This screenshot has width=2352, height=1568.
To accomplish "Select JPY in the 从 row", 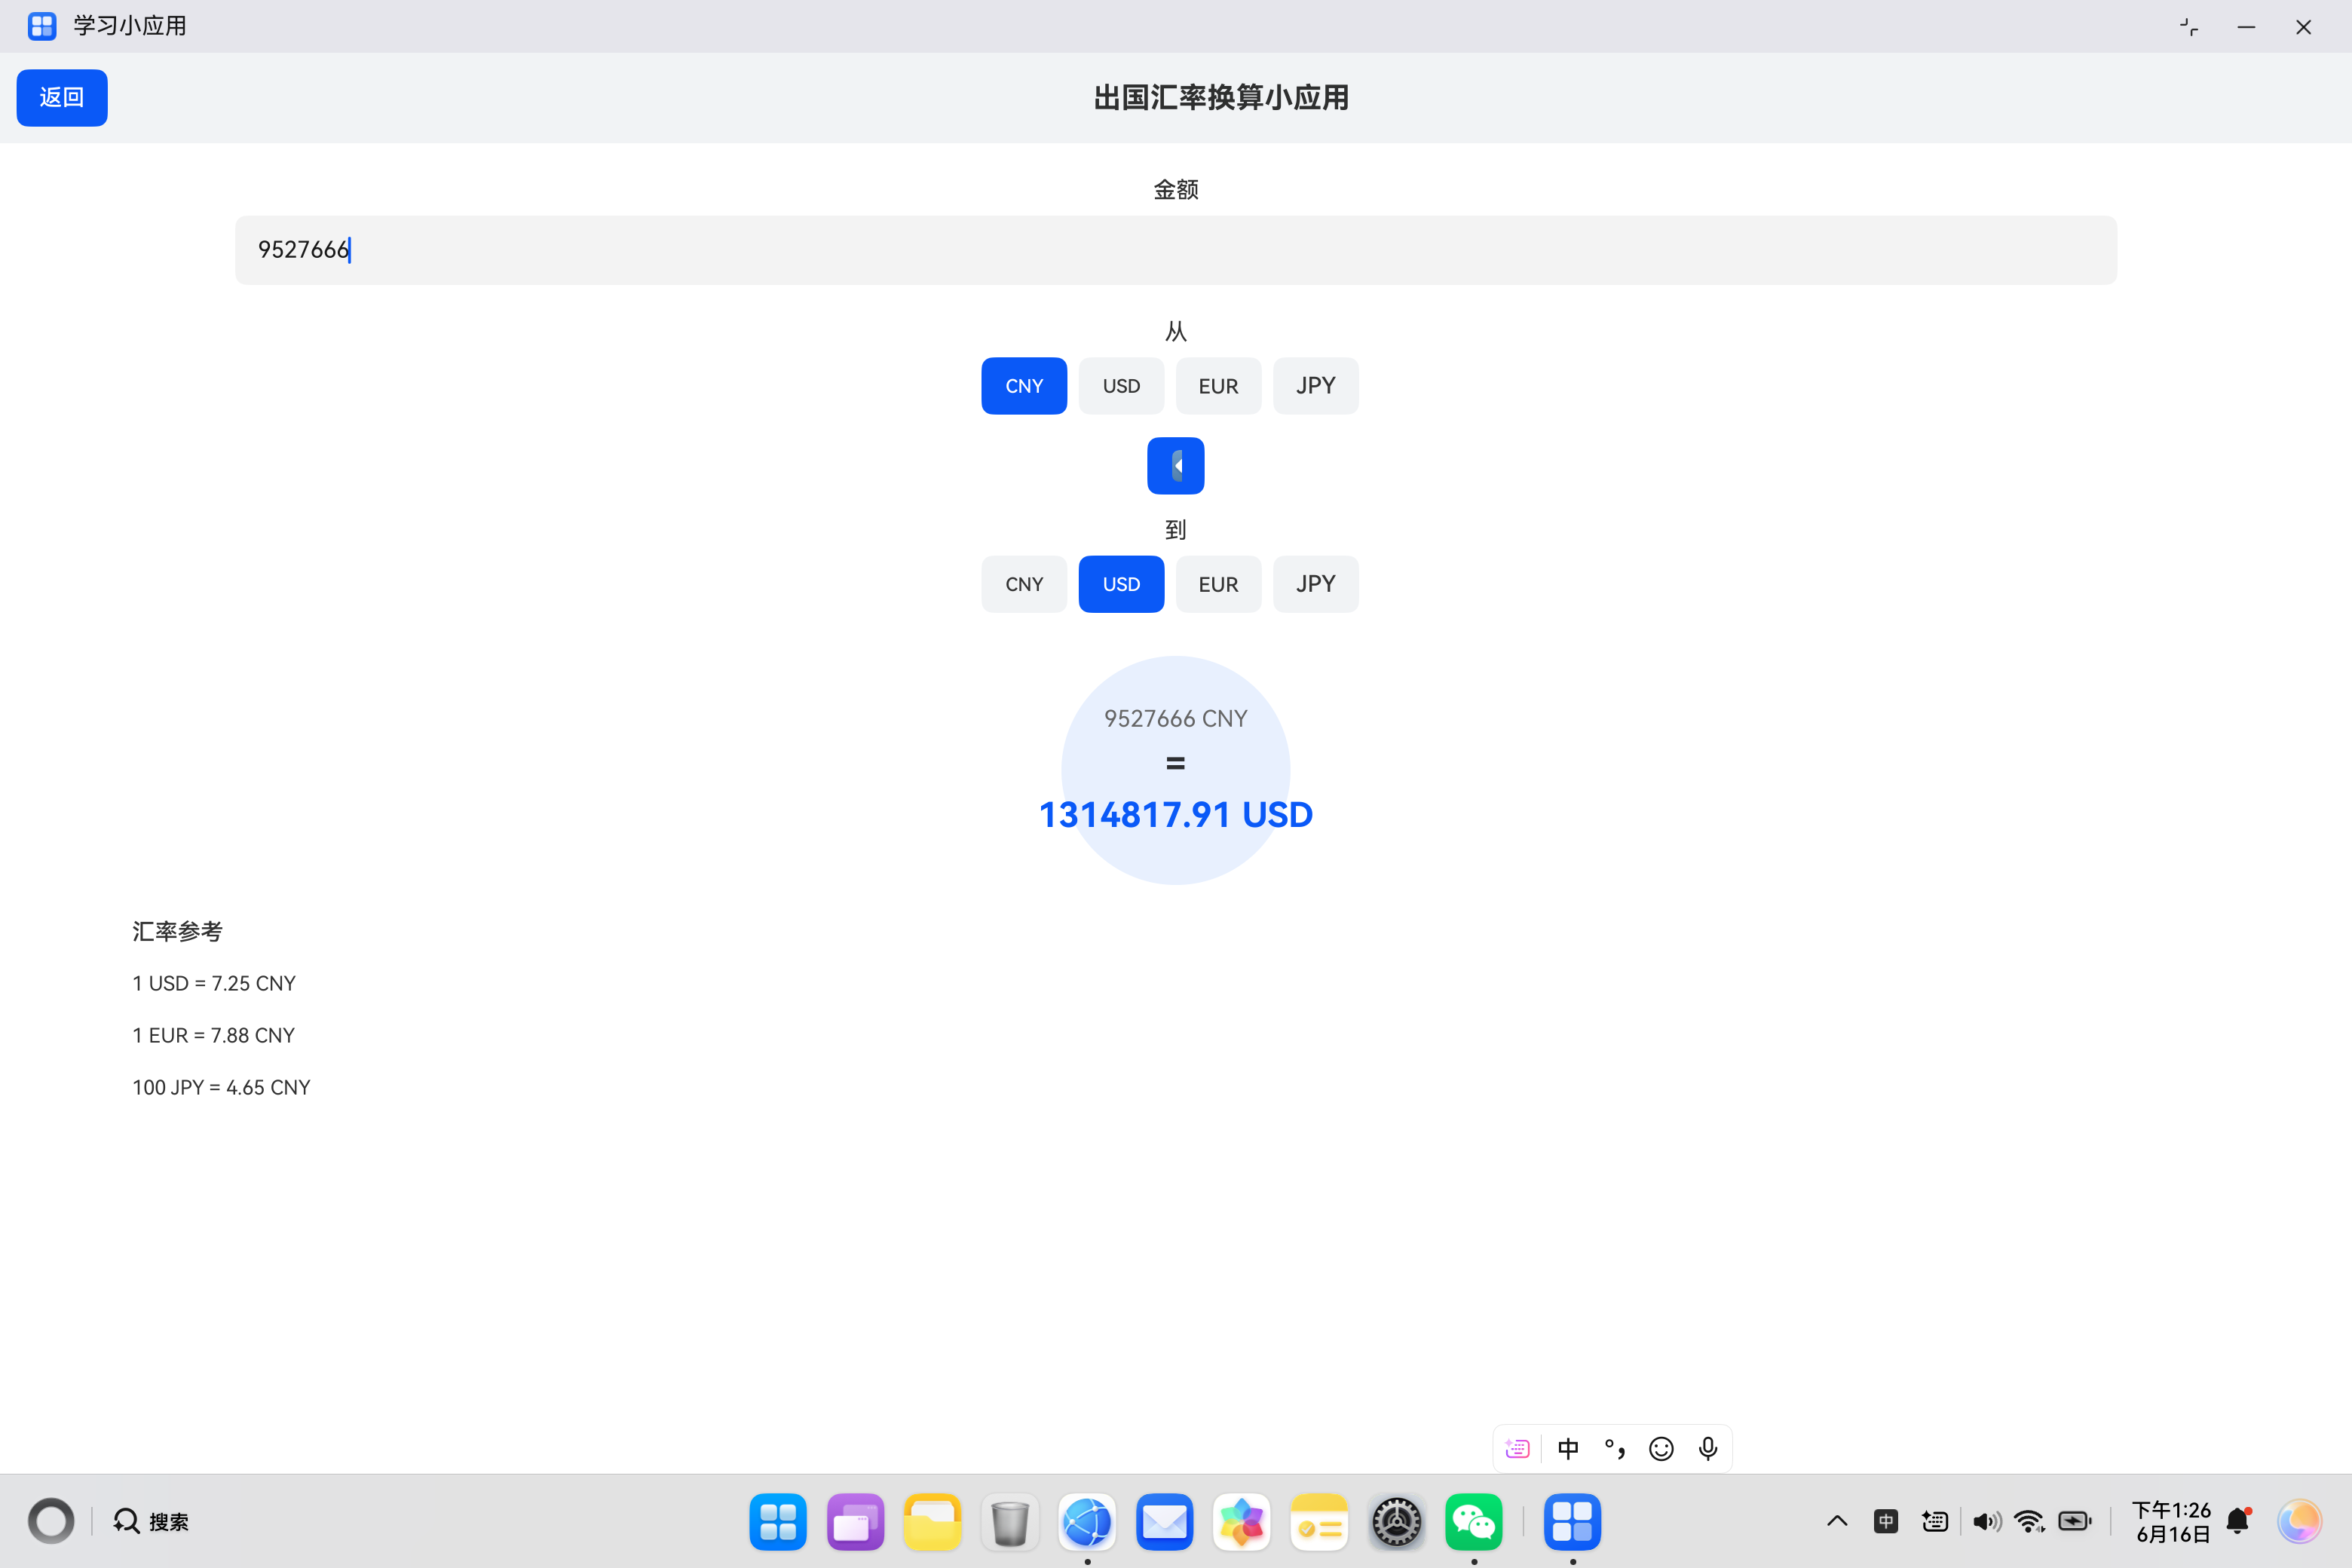I will click(x=1316, y=386).
